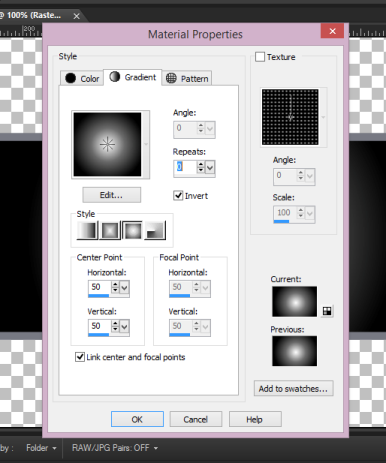Viewport: 386px width, 463px height.
Task: Close the raster image document tab
Action: pos(76,16)
